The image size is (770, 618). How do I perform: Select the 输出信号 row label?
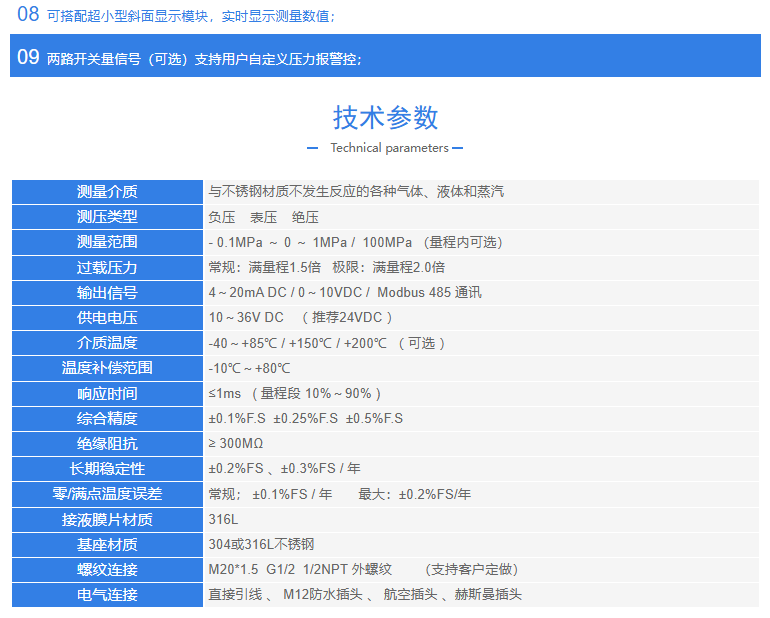point(107,293)
